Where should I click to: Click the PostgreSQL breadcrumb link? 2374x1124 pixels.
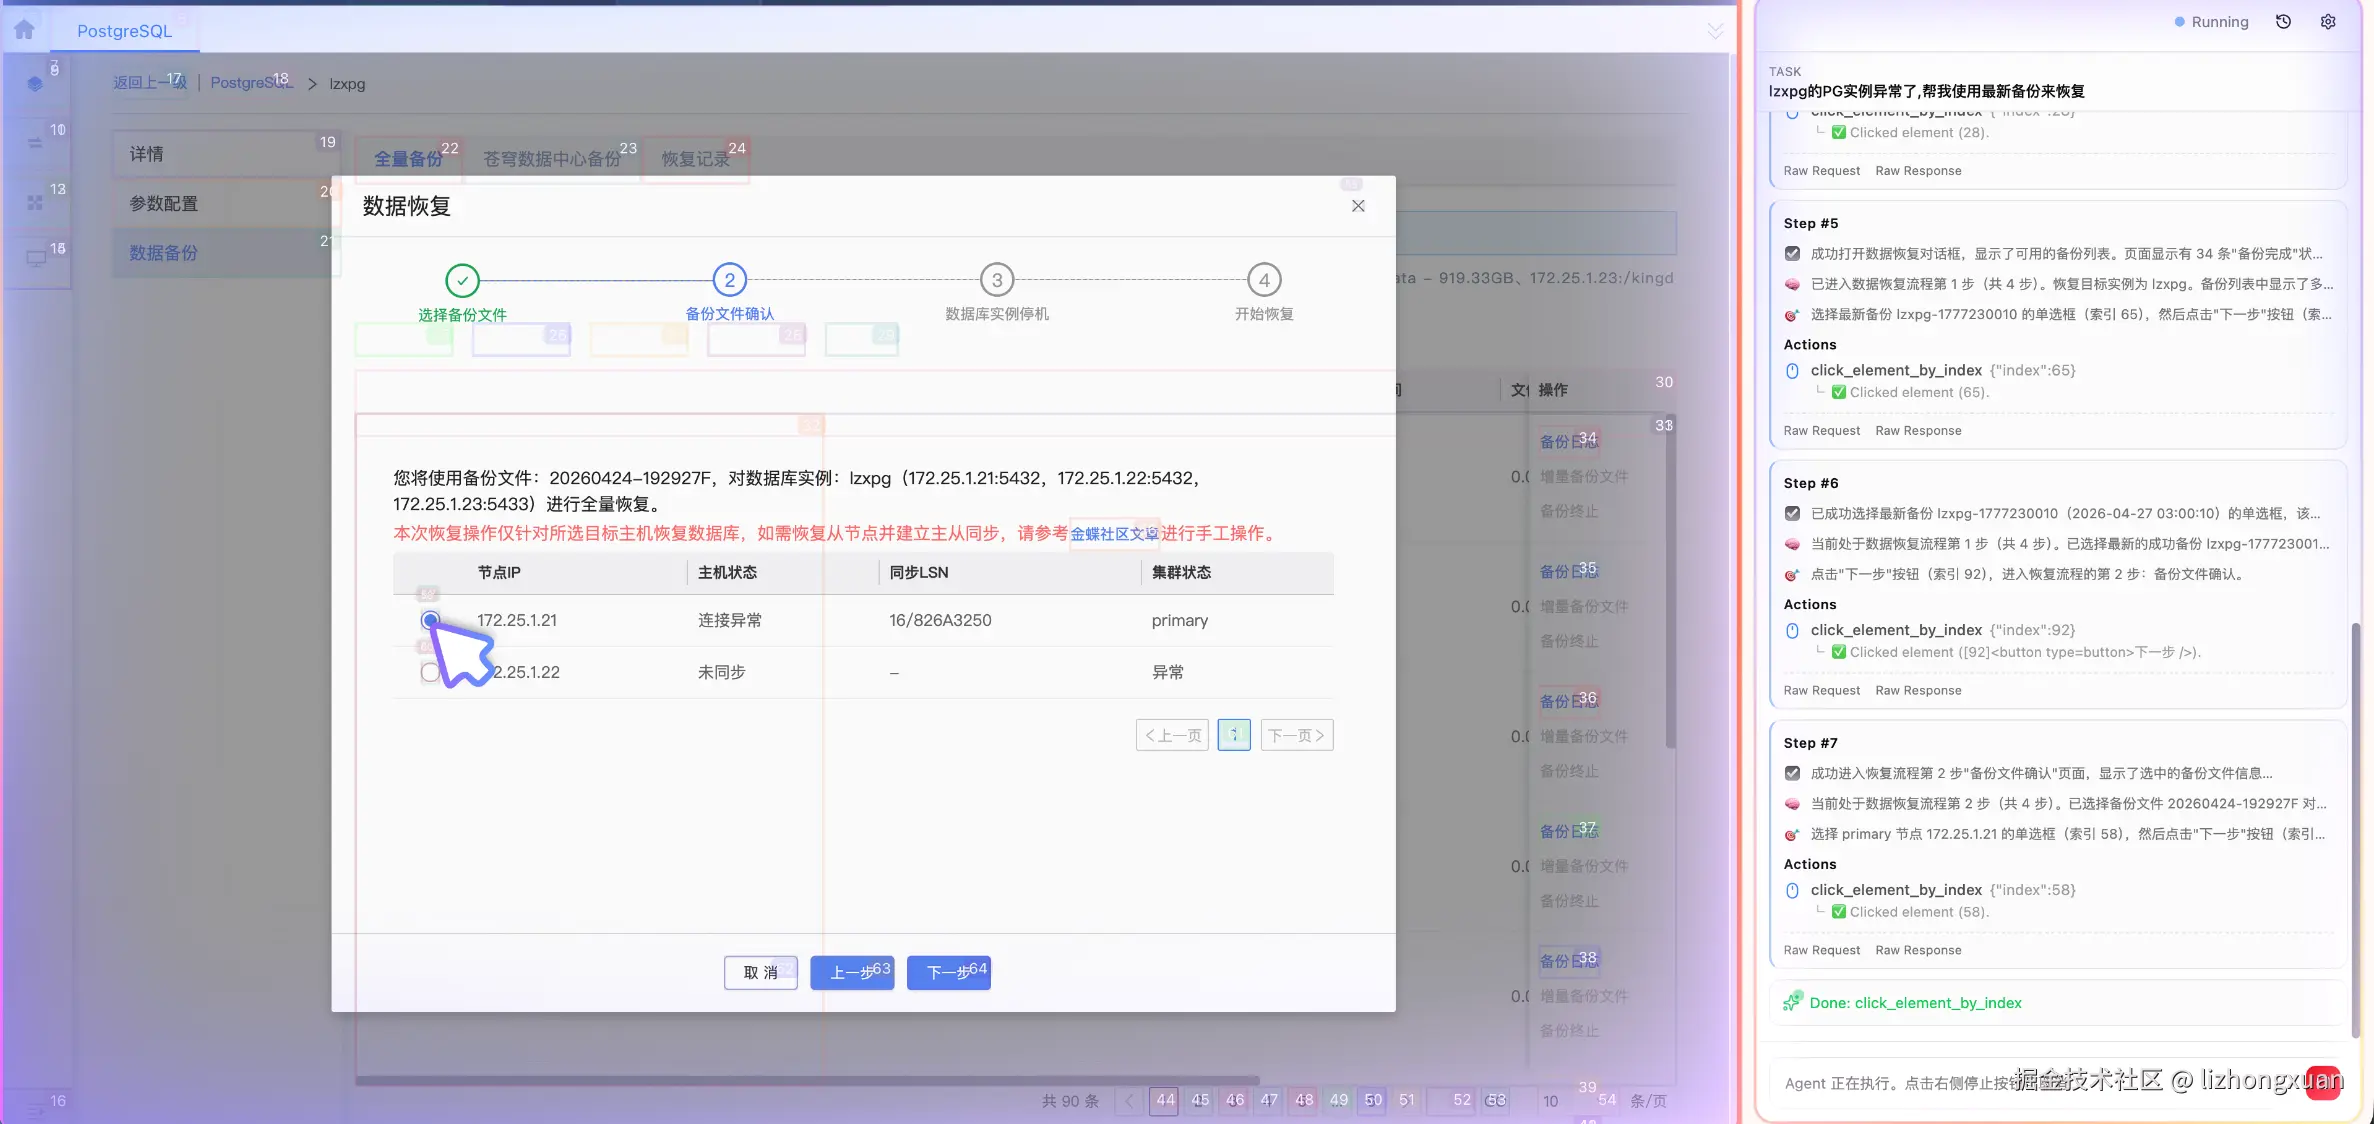pos(252,83)
